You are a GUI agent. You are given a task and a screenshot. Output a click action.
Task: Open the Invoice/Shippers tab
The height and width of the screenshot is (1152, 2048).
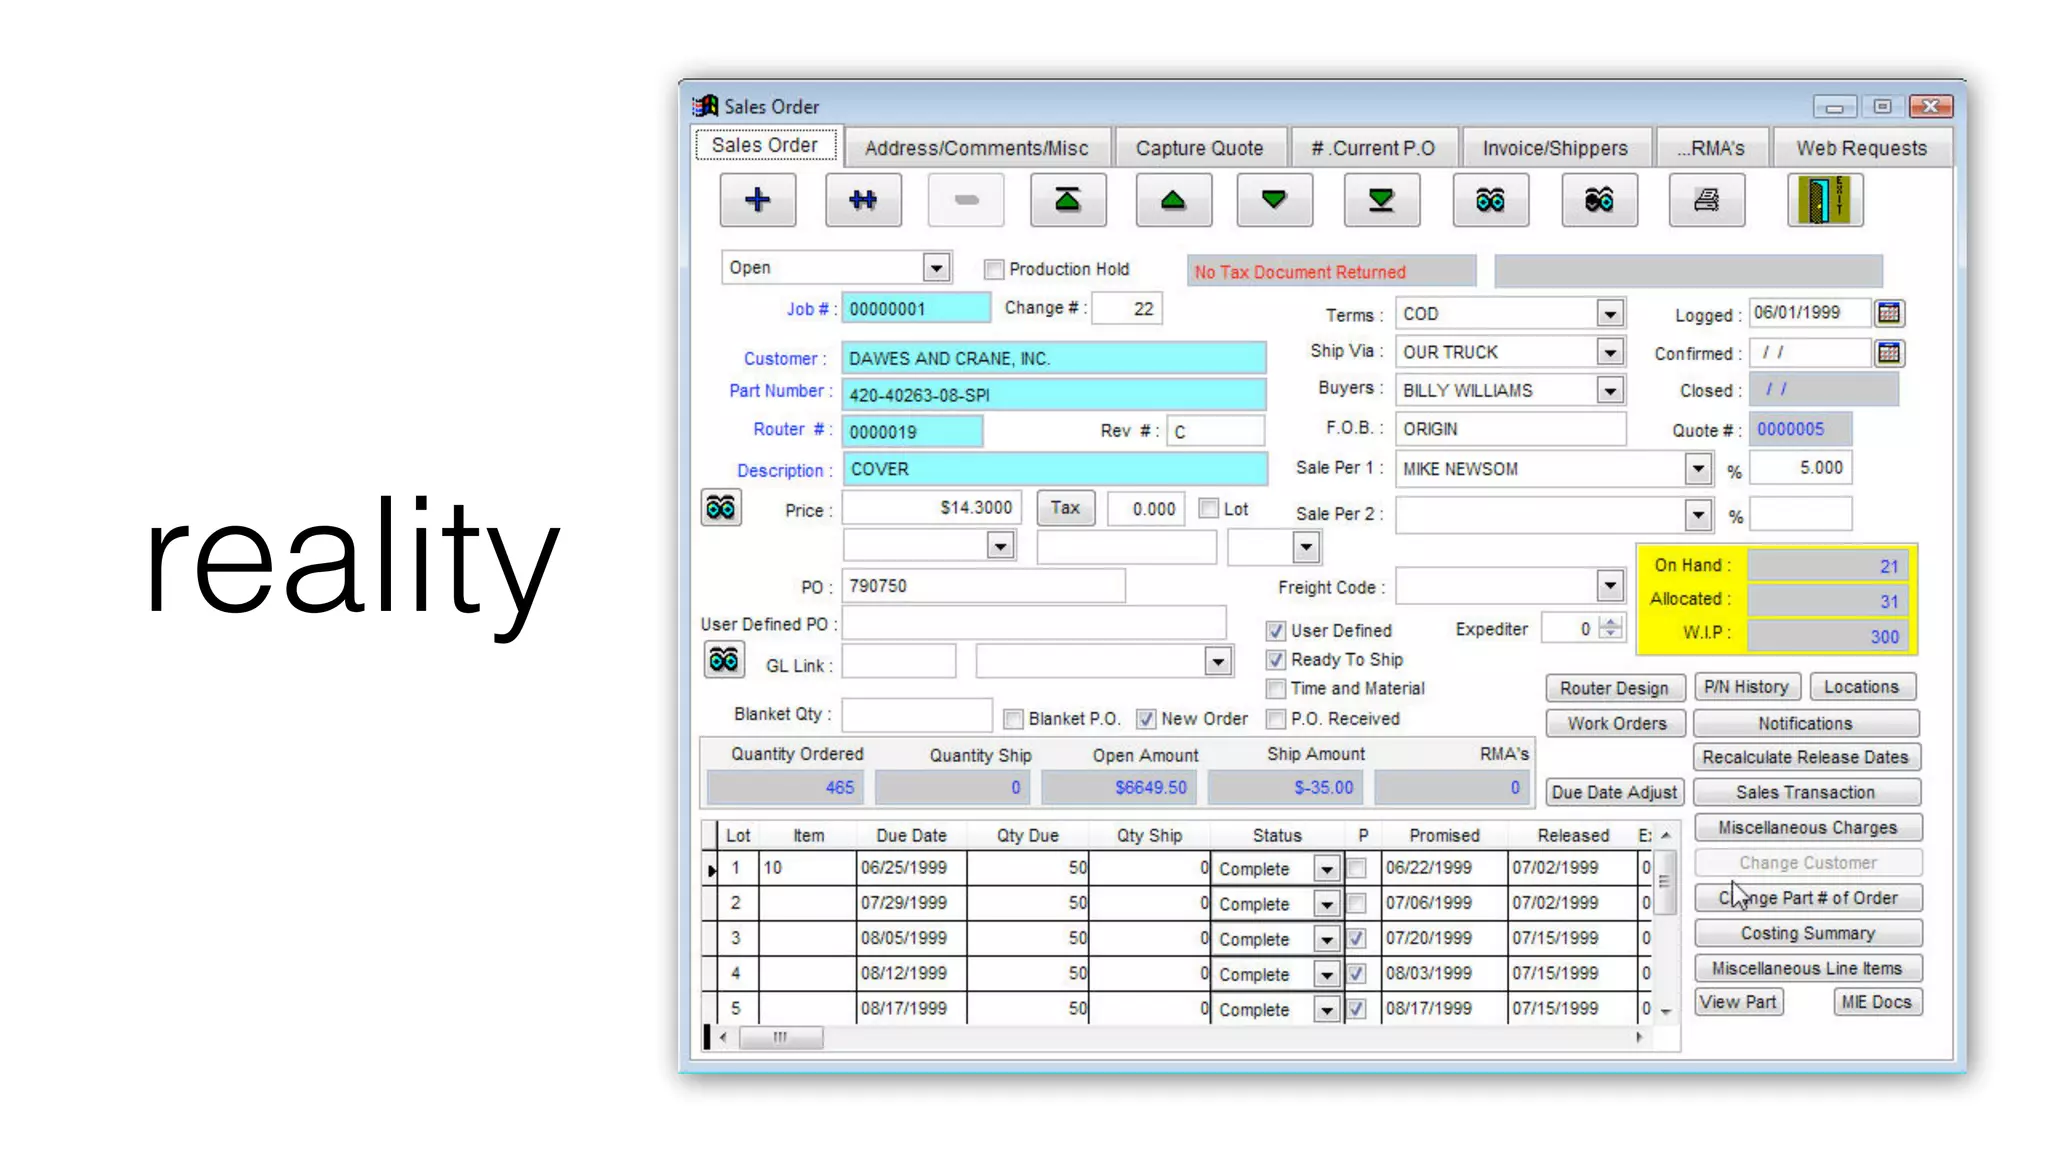tap(1554, 148)
